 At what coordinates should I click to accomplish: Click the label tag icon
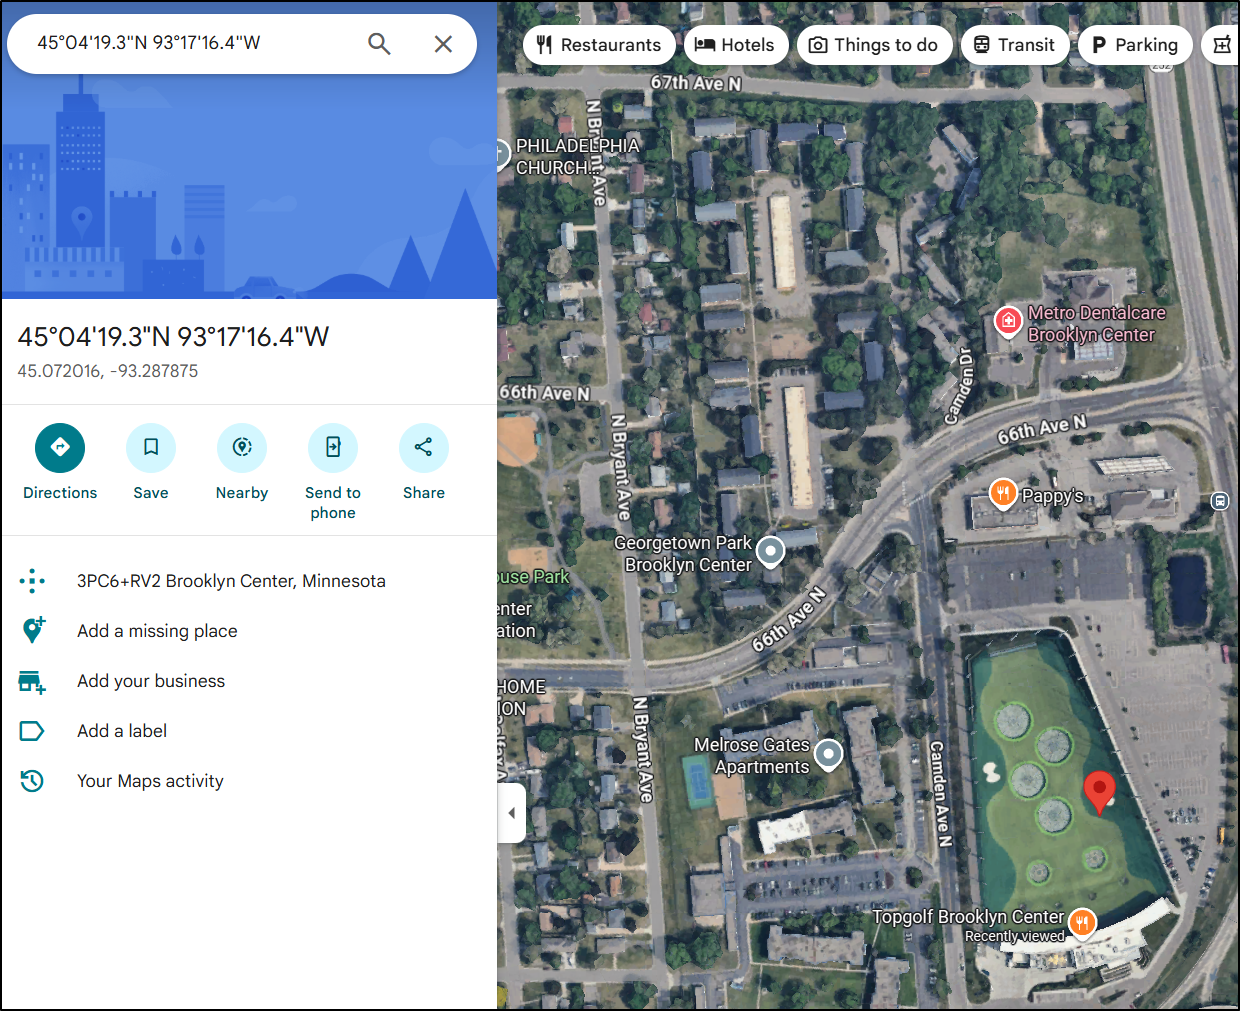click(32, 731)
